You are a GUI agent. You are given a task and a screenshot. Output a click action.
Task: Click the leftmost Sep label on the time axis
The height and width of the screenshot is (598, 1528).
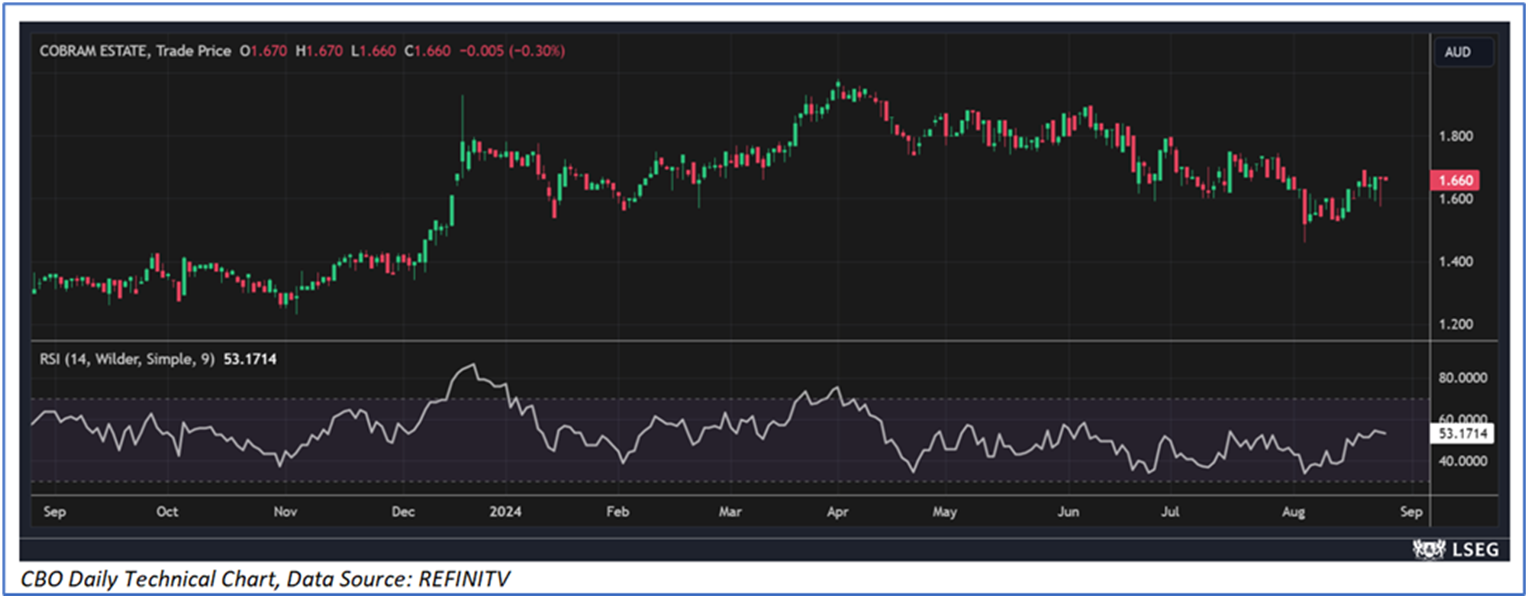[54, 512]
